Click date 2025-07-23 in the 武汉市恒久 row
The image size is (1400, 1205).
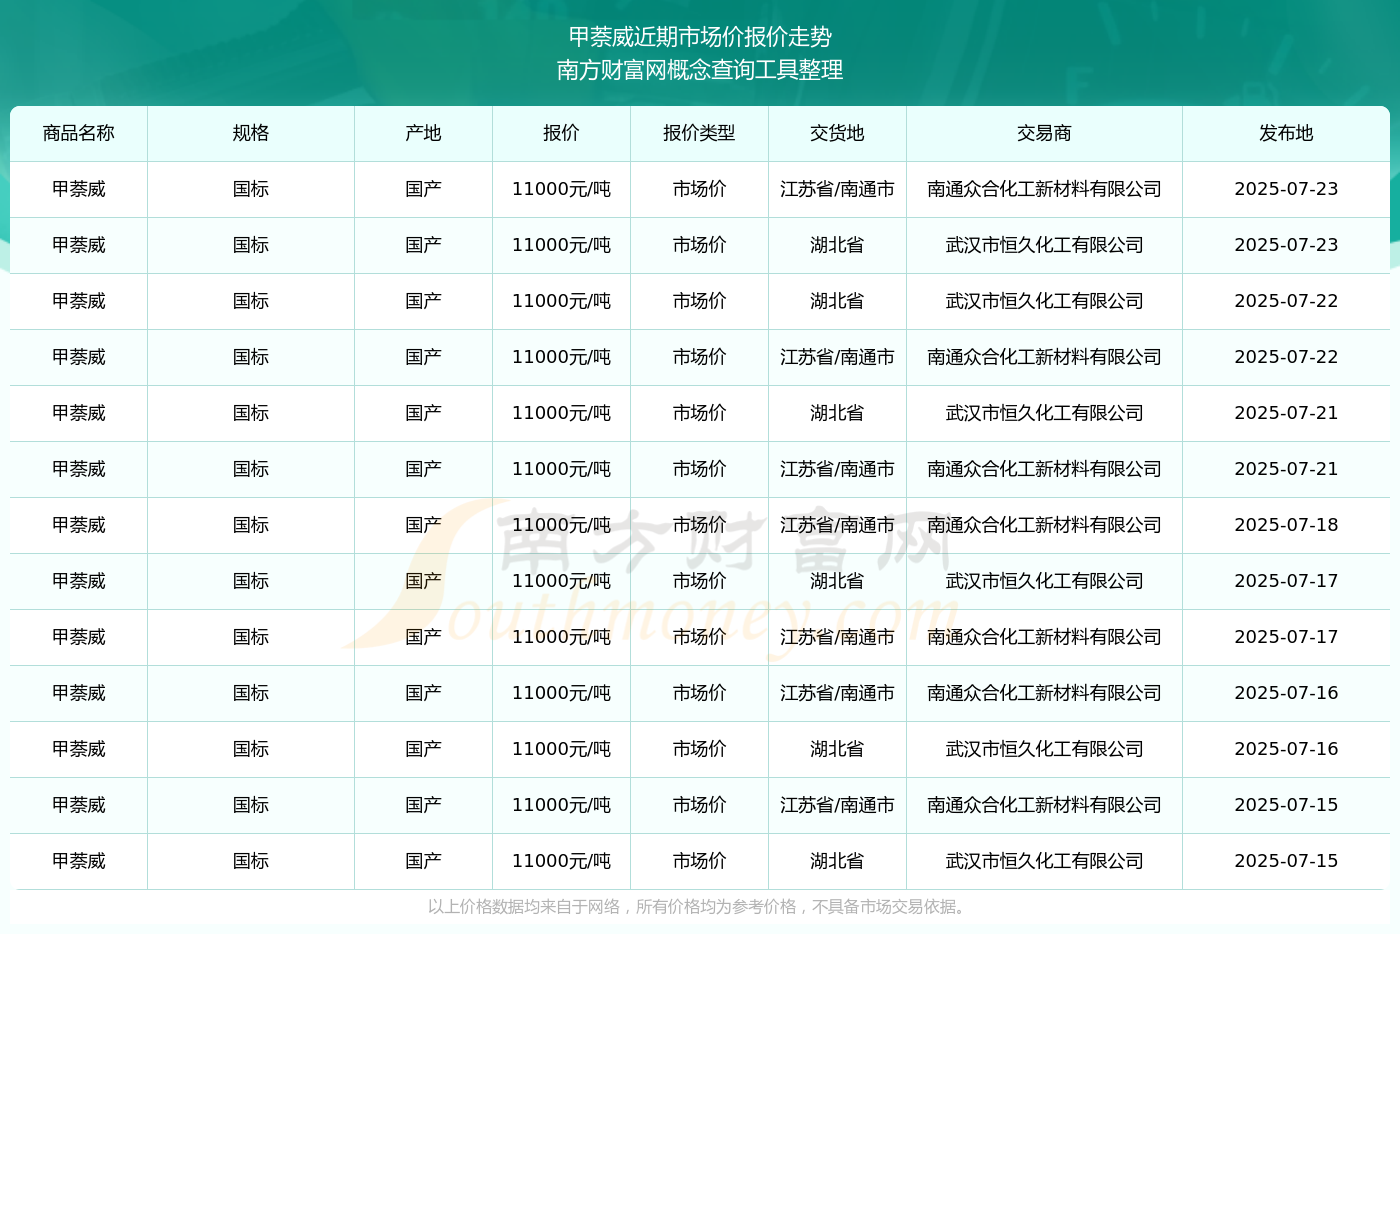(x=1286, y=245)
